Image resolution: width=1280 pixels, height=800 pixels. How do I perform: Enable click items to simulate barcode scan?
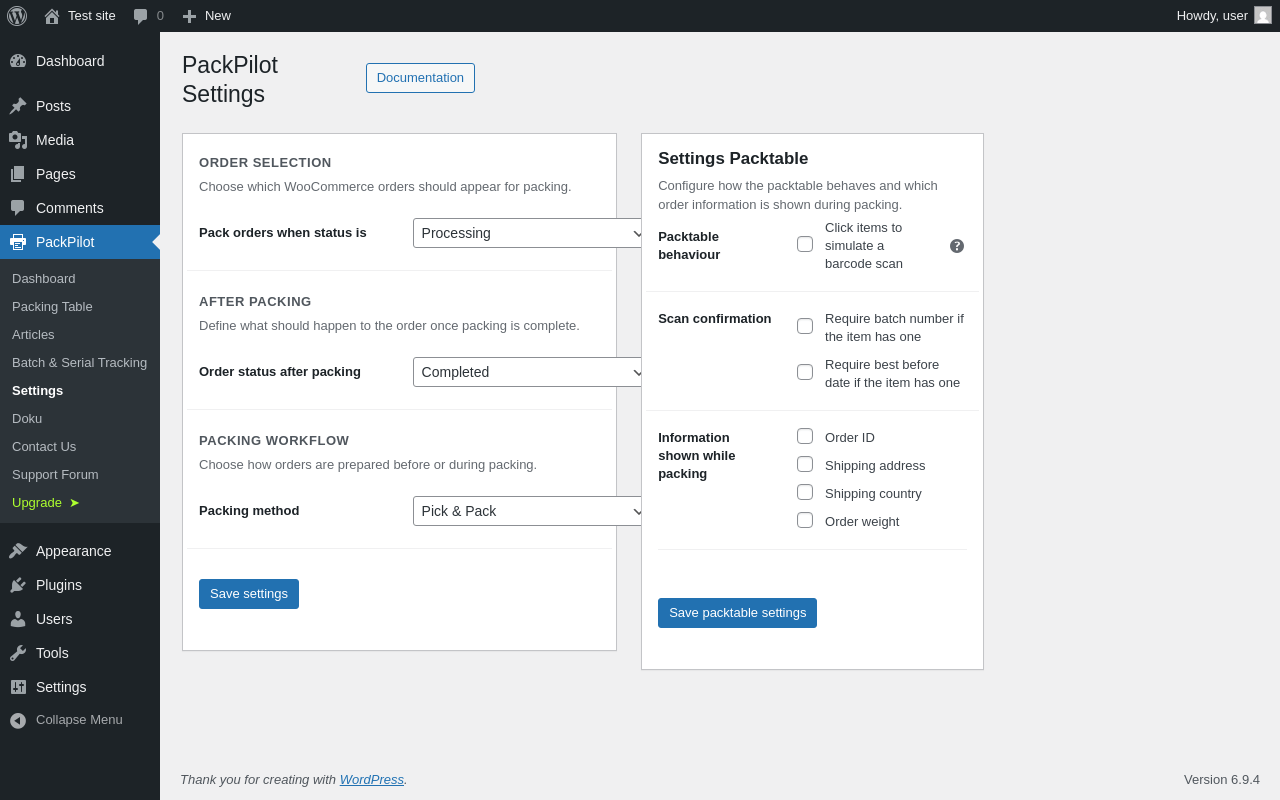[805, 244]
